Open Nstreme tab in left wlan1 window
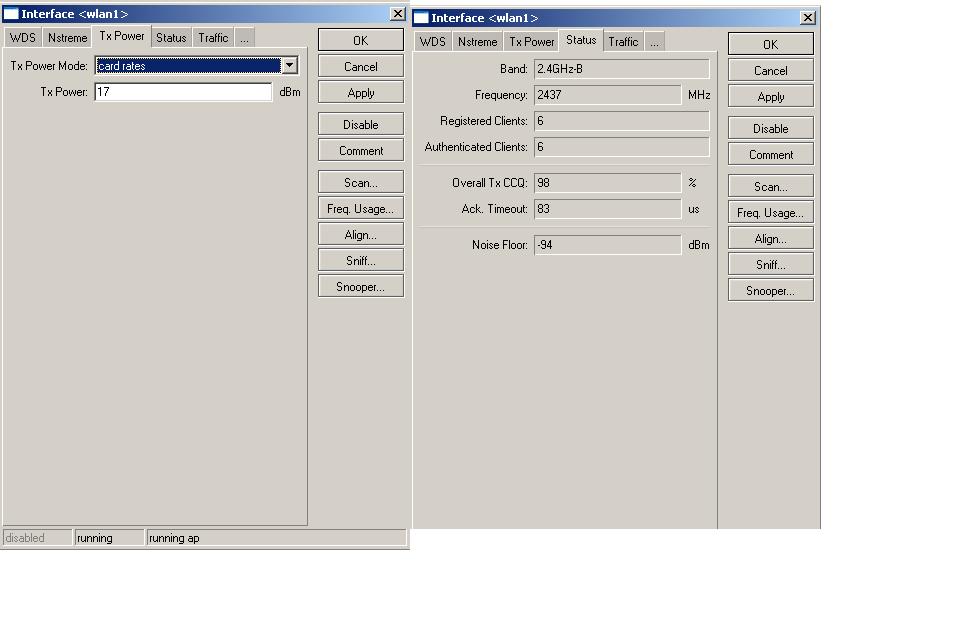This screenshot has height=626, width=962. tap(67, 38)
